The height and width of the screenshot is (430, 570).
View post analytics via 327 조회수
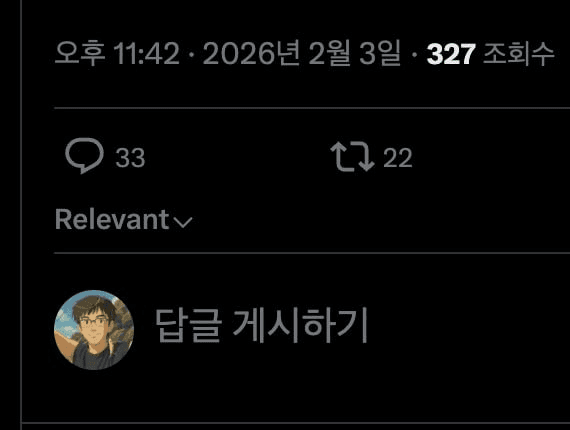491,54
